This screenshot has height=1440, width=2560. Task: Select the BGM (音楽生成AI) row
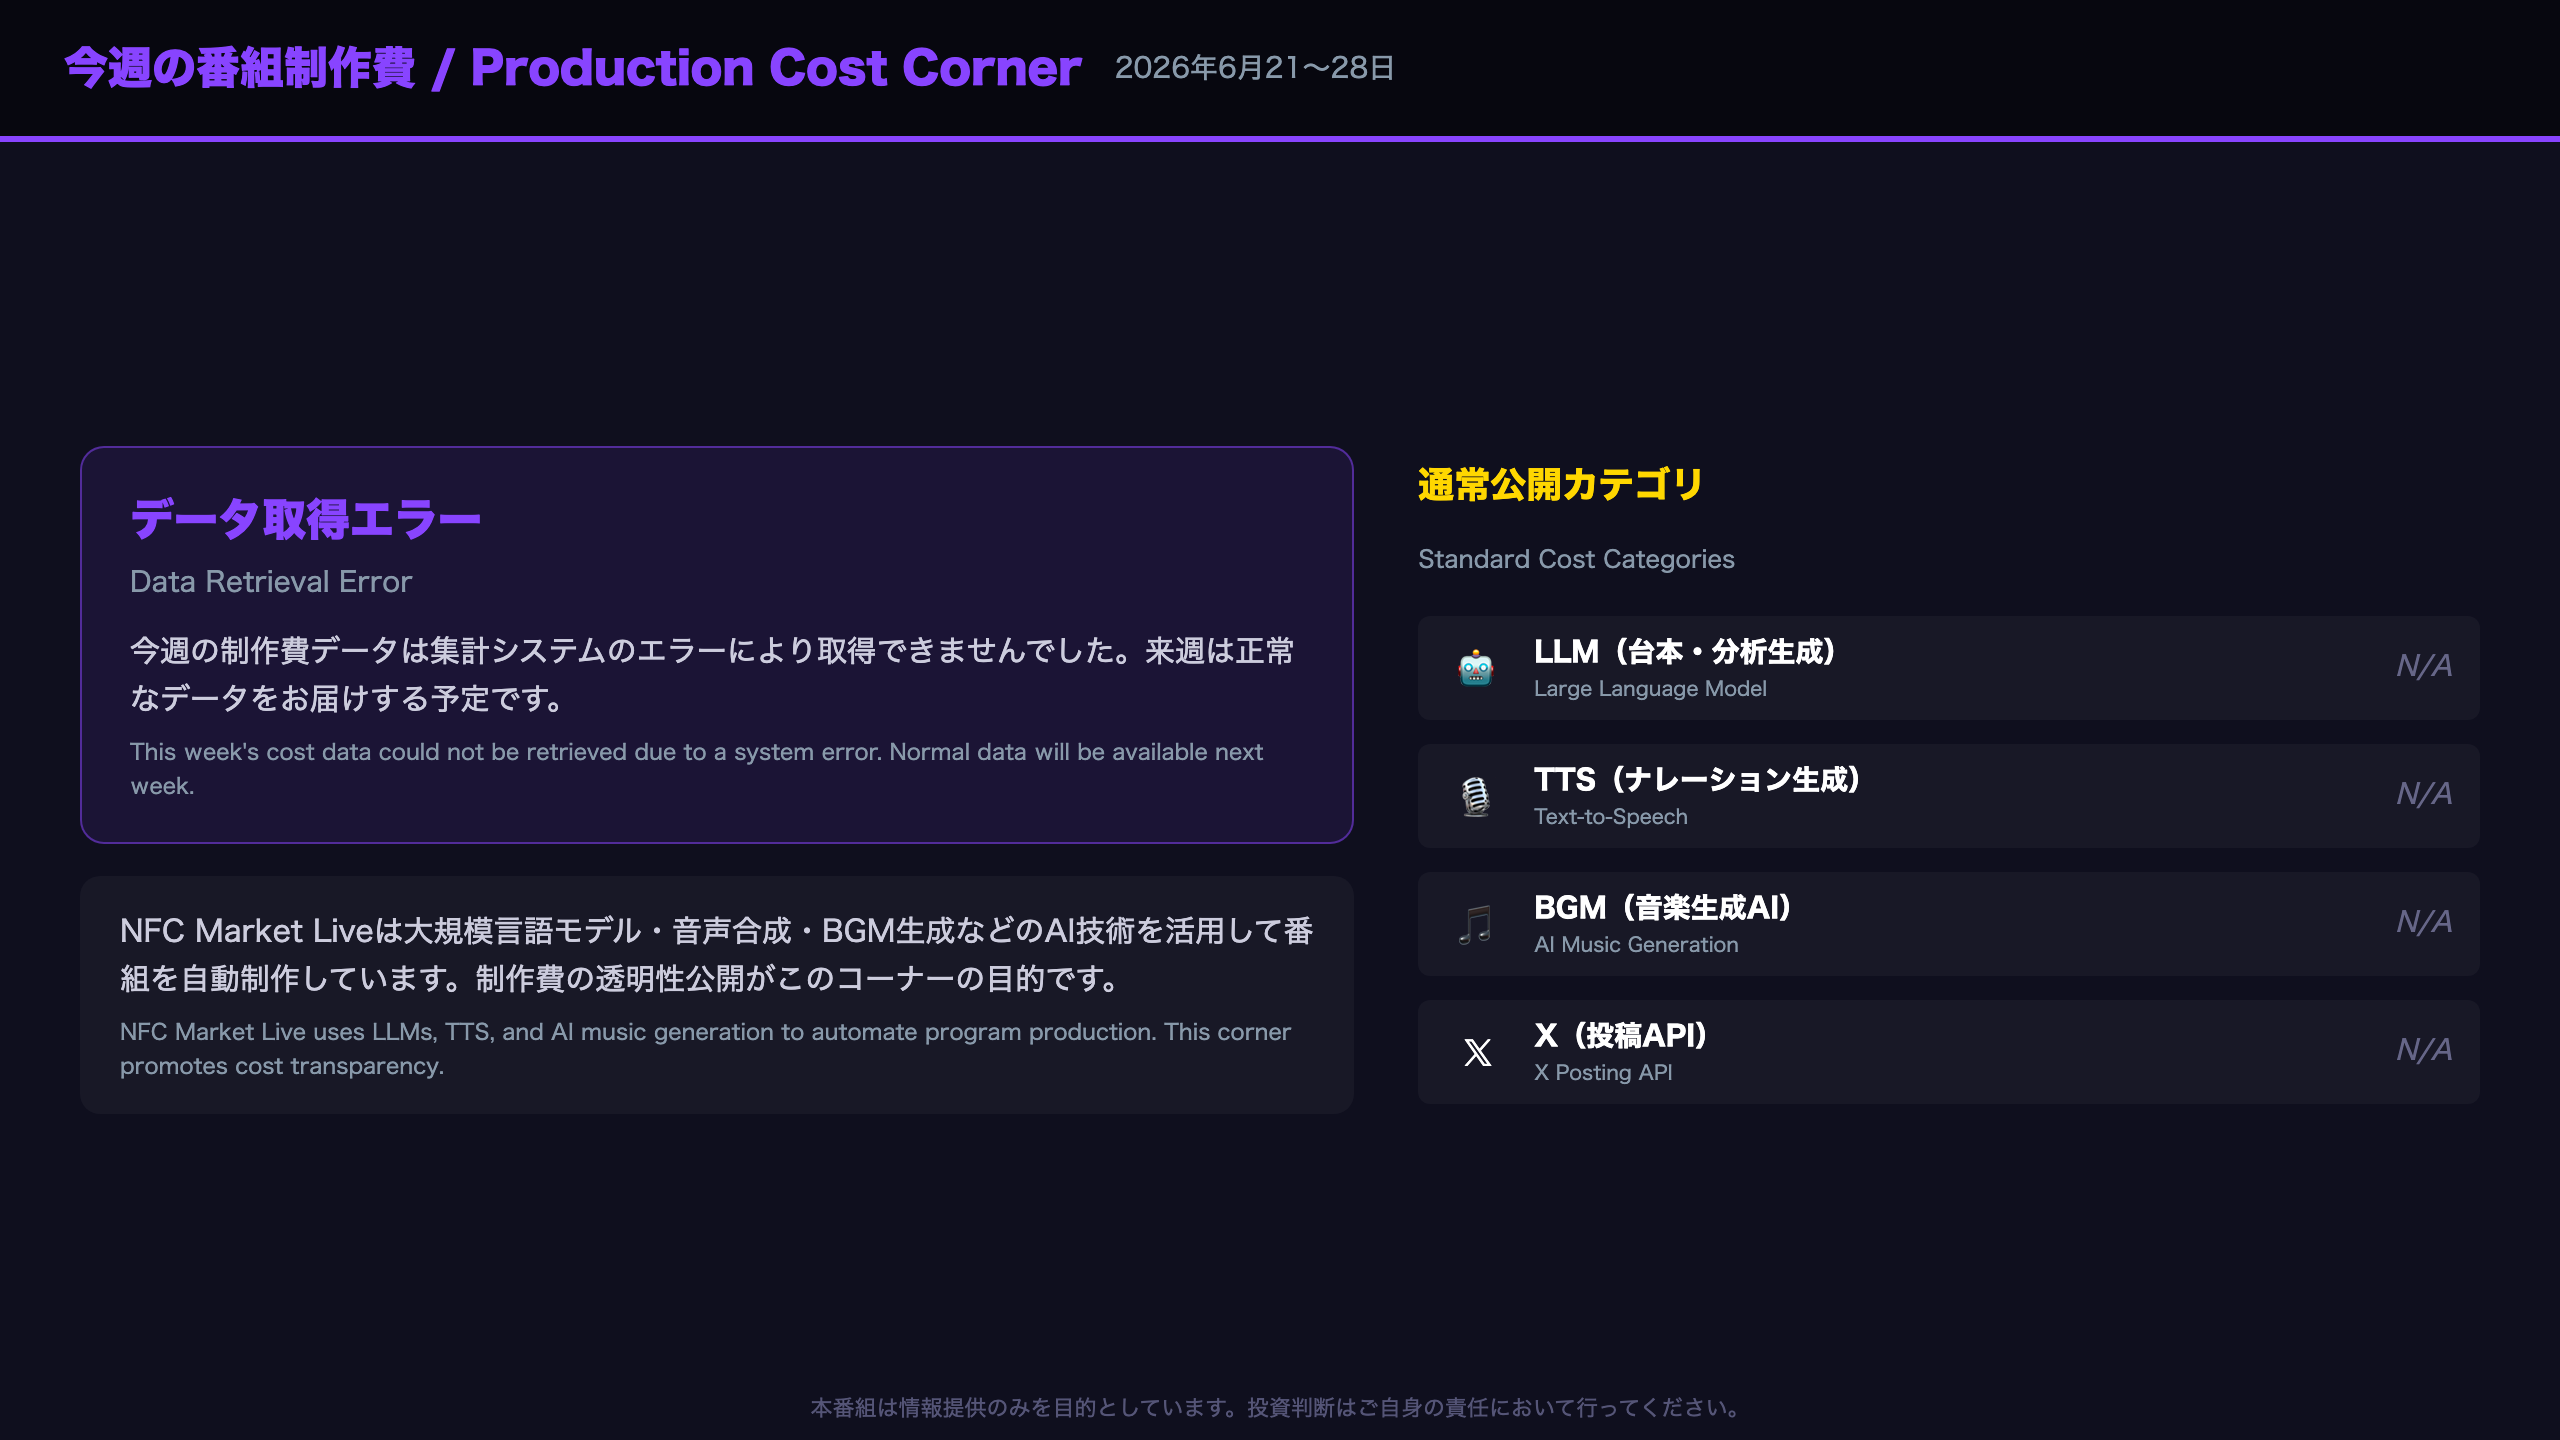point(1948,924)
